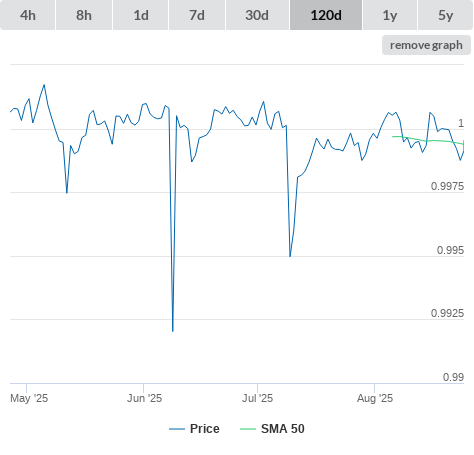474x455 pixels.
Task: Click the active 120d range tab
Action: click(x=326, y=15)
